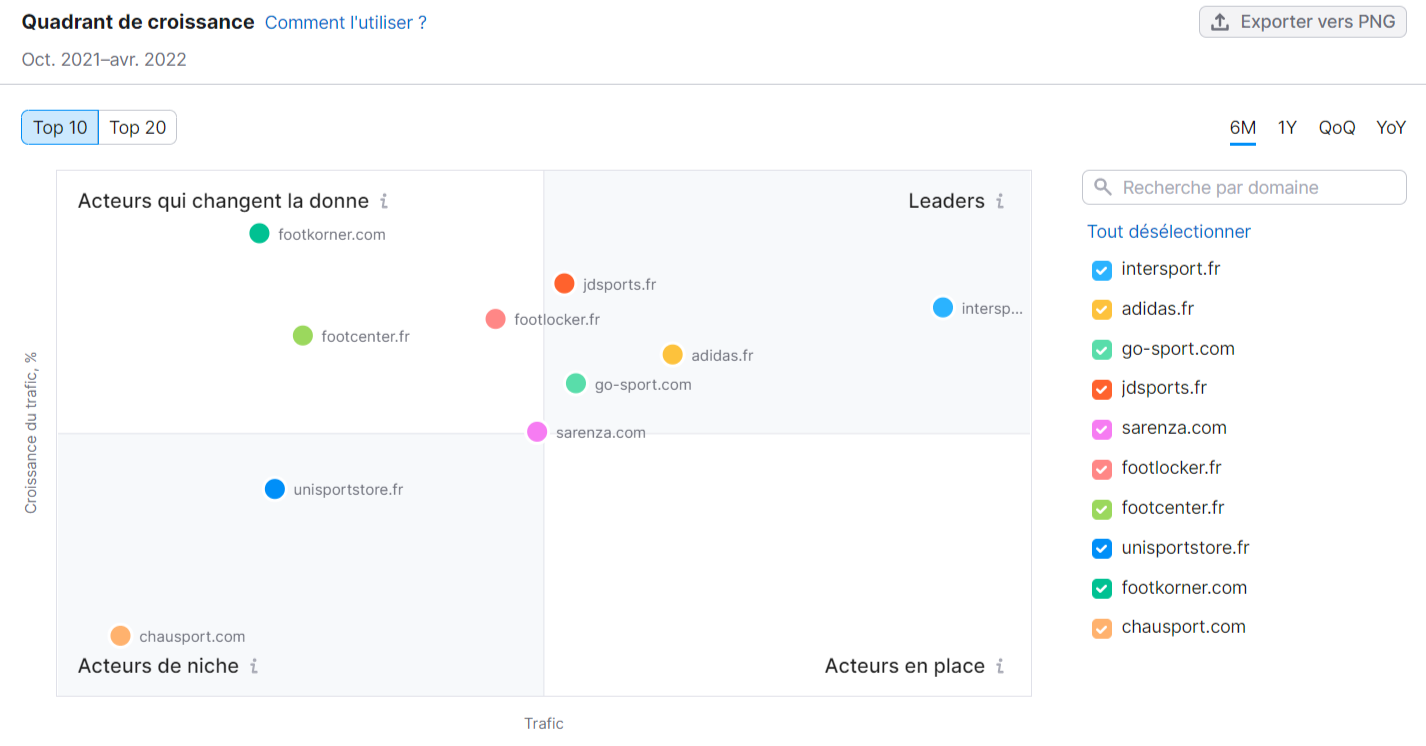1426x746 pixels.
Task: Open the Comment l'utiliser help link
Action: tap(346, 22)
